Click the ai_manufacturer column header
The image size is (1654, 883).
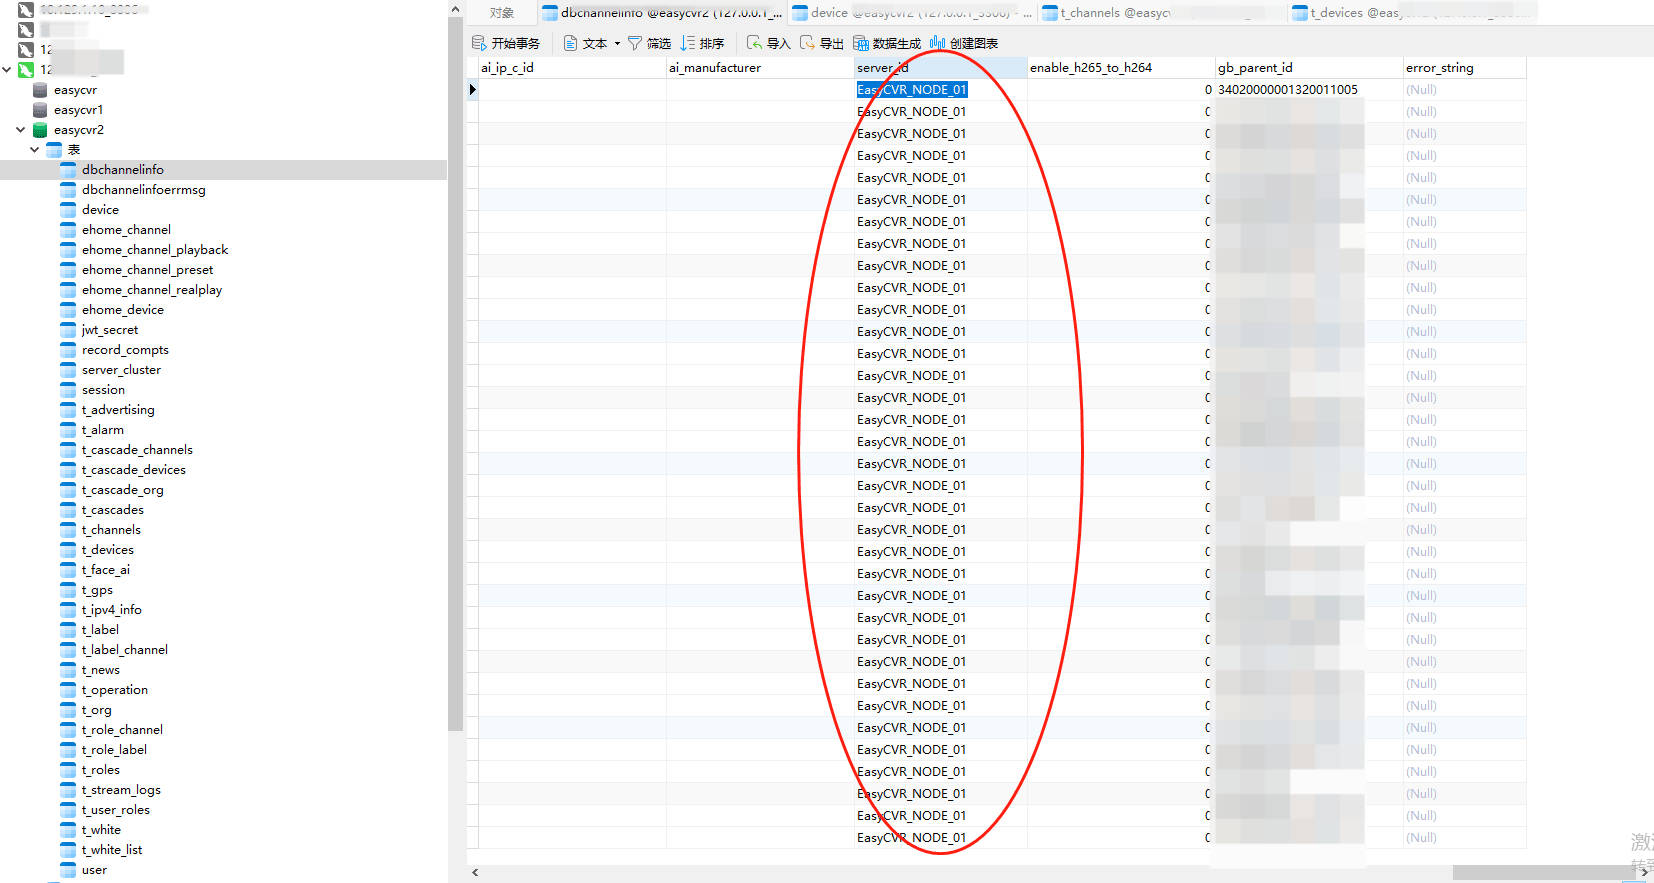(x=760, y=68)
